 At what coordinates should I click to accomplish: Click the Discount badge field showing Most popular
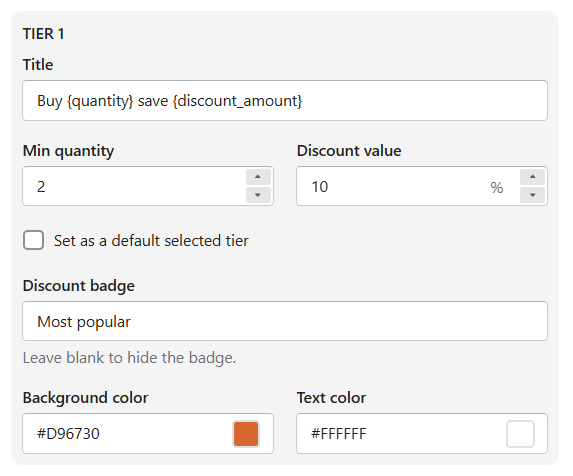tap(285, 321)
